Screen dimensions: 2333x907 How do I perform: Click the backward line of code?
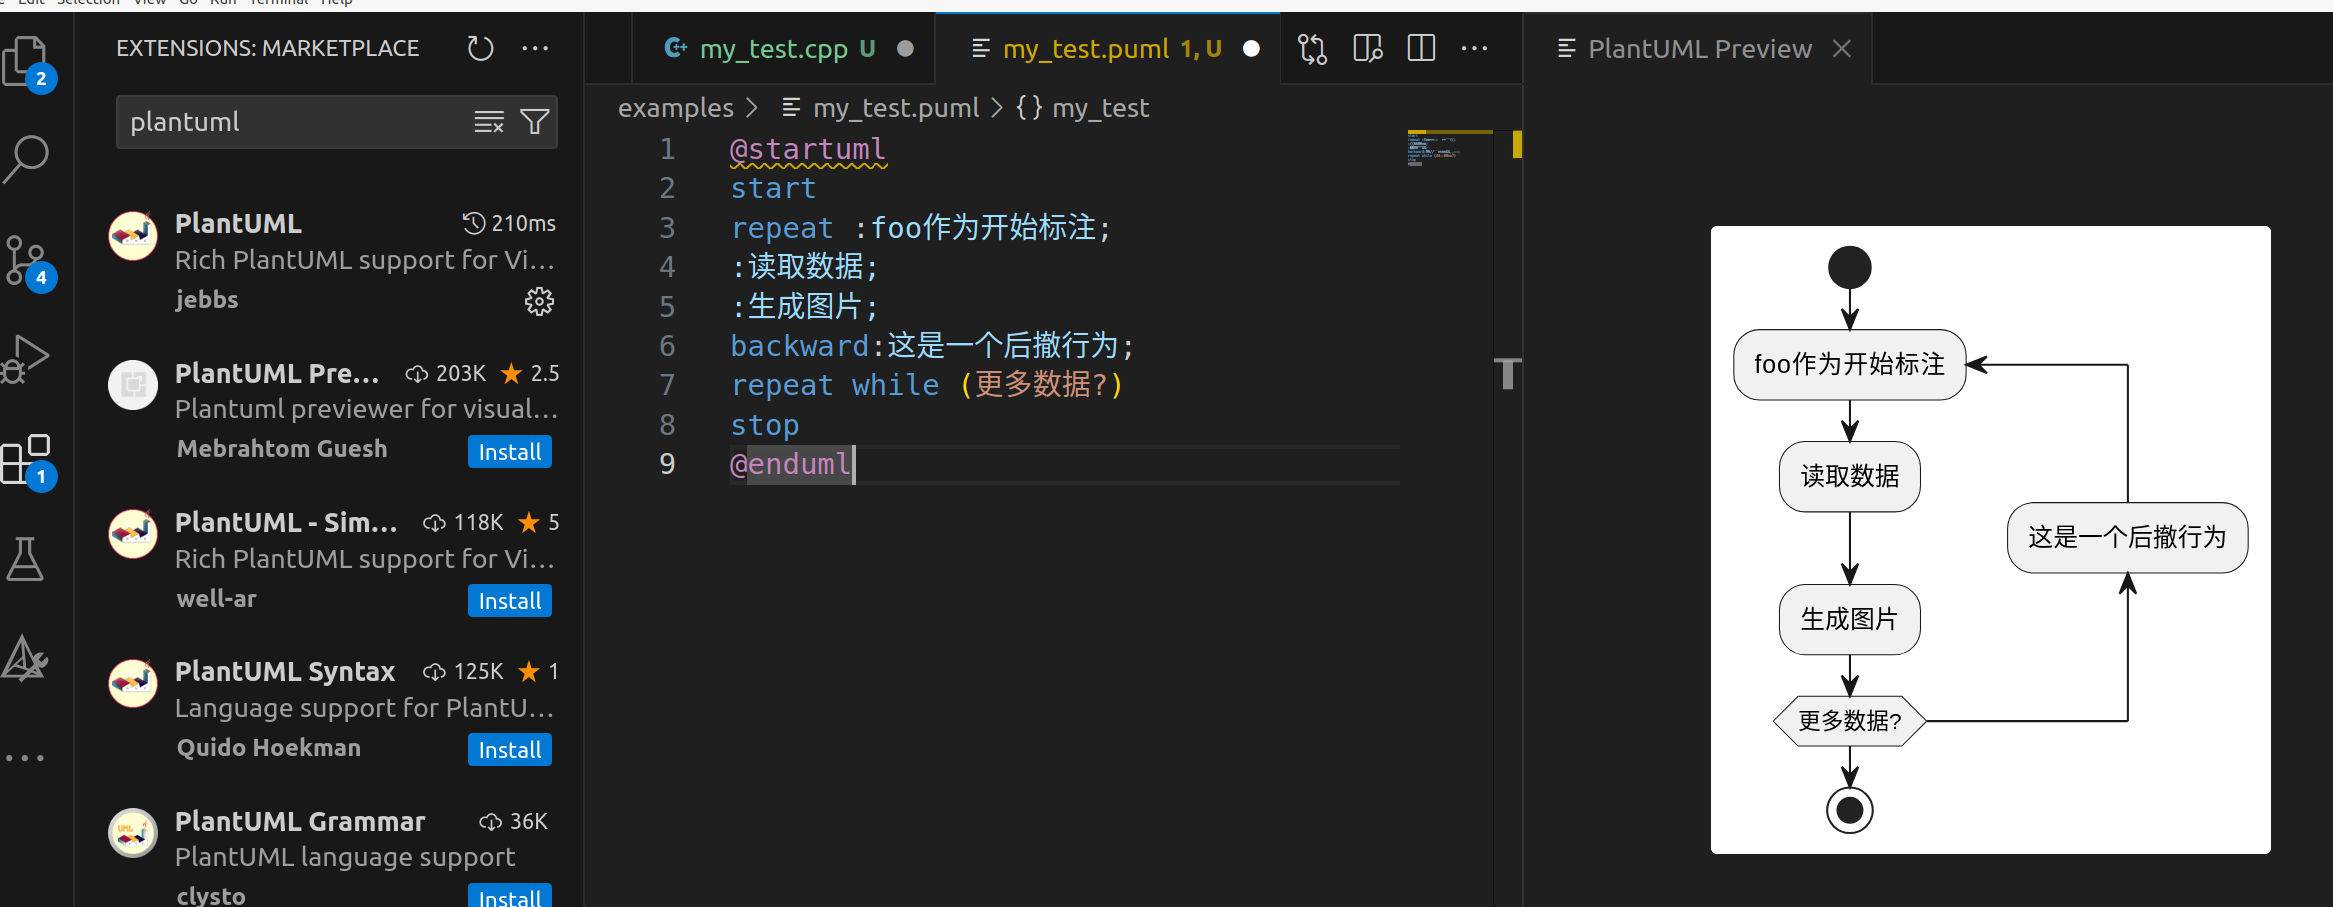tap(932, 346)
